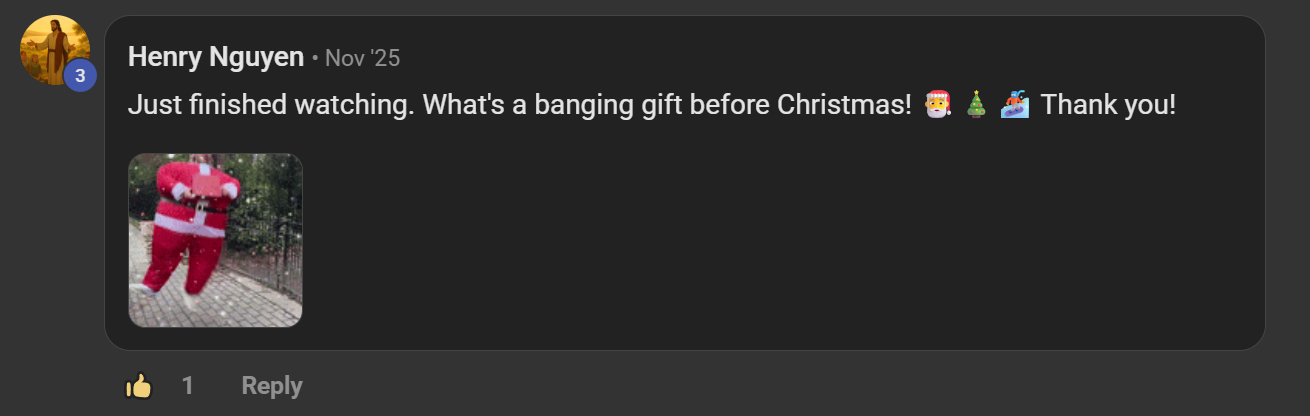
Task: Open the Henry Nguyen username link
Action: [x=216, y=58]
